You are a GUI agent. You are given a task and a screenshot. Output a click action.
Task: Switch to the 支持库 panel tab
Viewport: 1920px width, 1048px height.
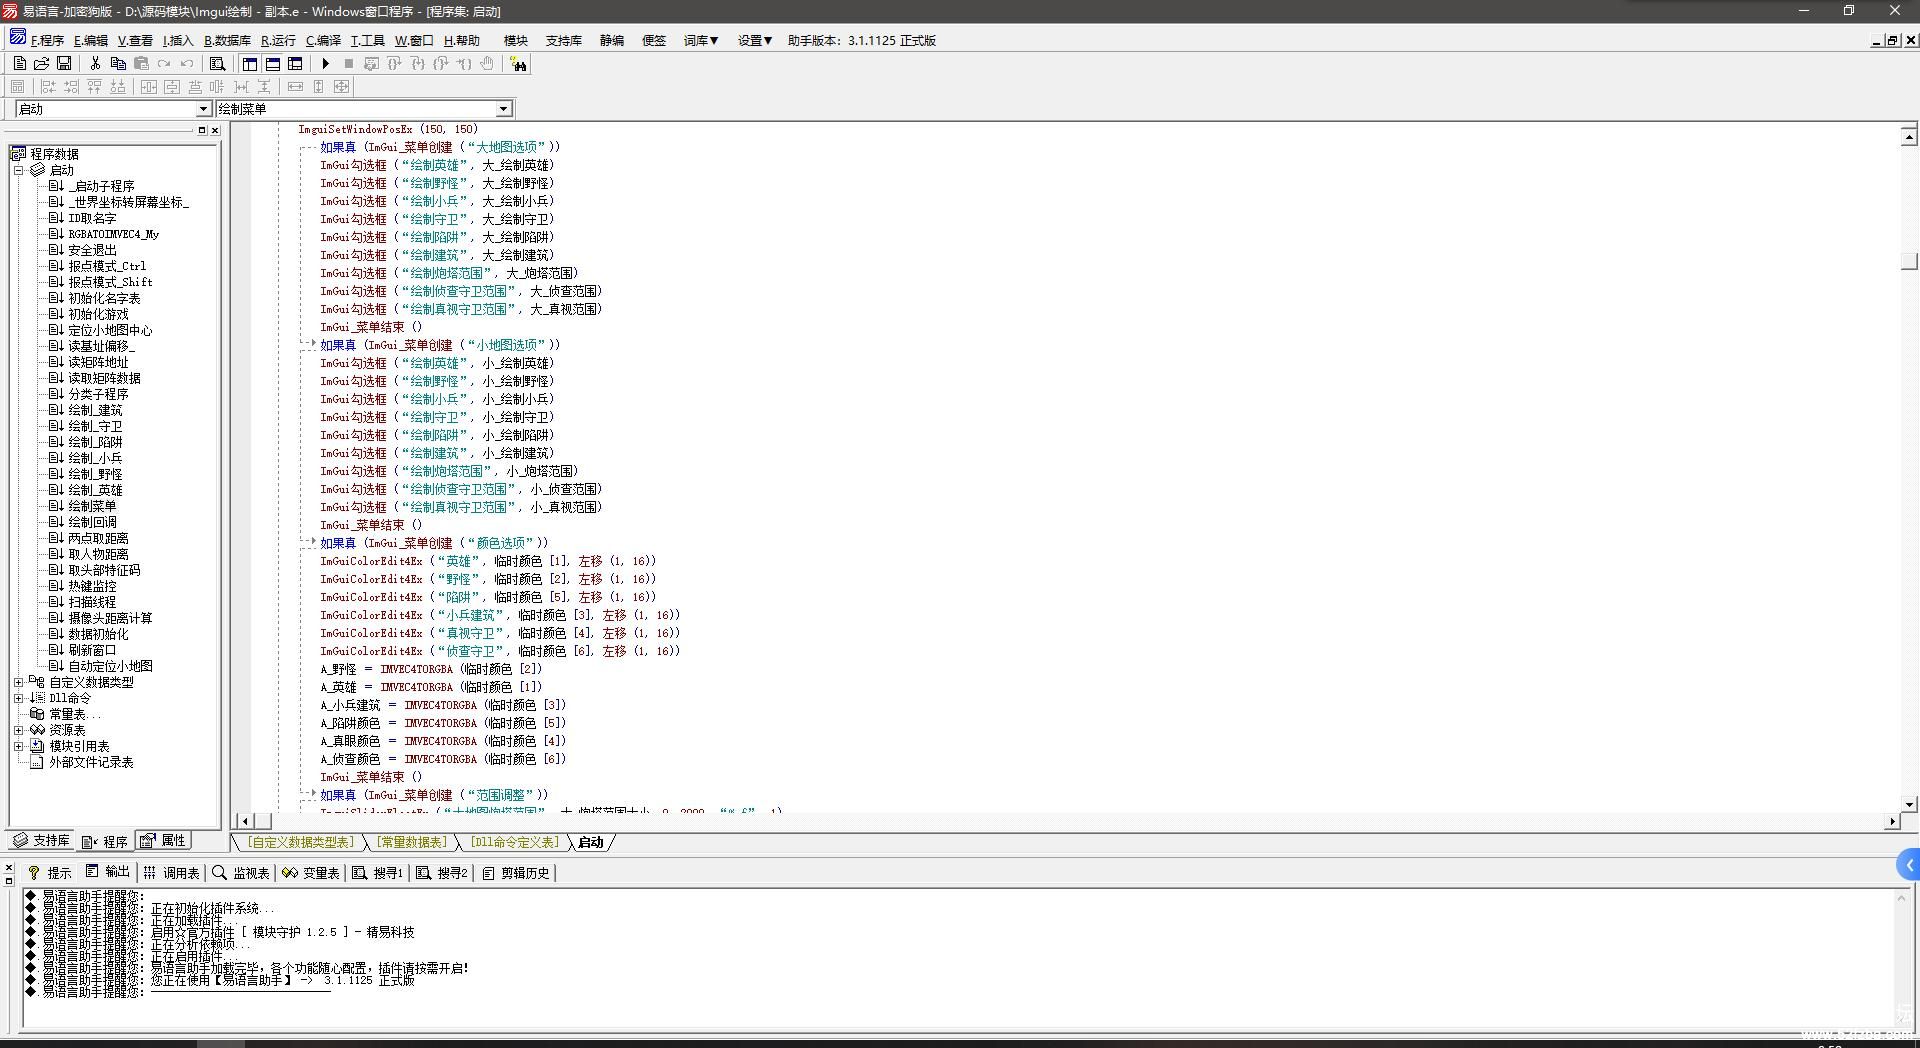[41, 841]
